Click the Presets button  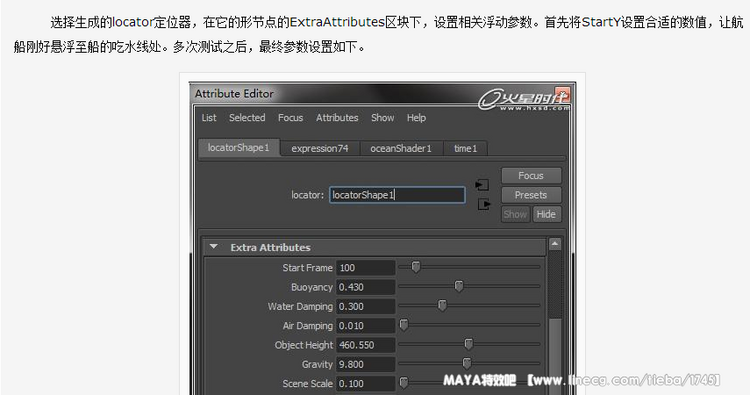[x=531, y=195]
